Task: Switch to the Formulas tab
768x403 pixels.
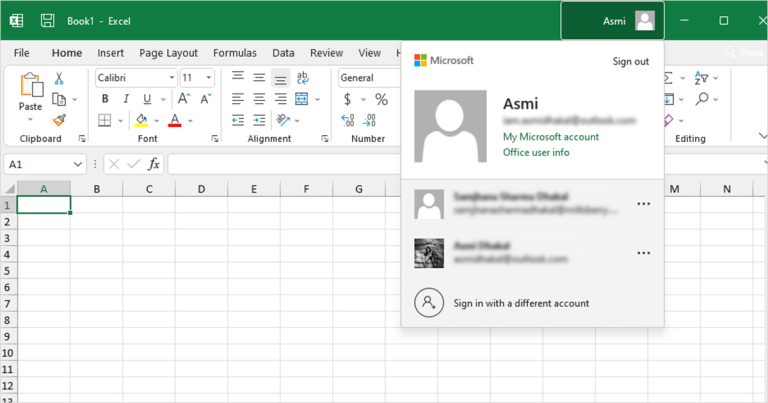Action: click(x=234, y=53)
